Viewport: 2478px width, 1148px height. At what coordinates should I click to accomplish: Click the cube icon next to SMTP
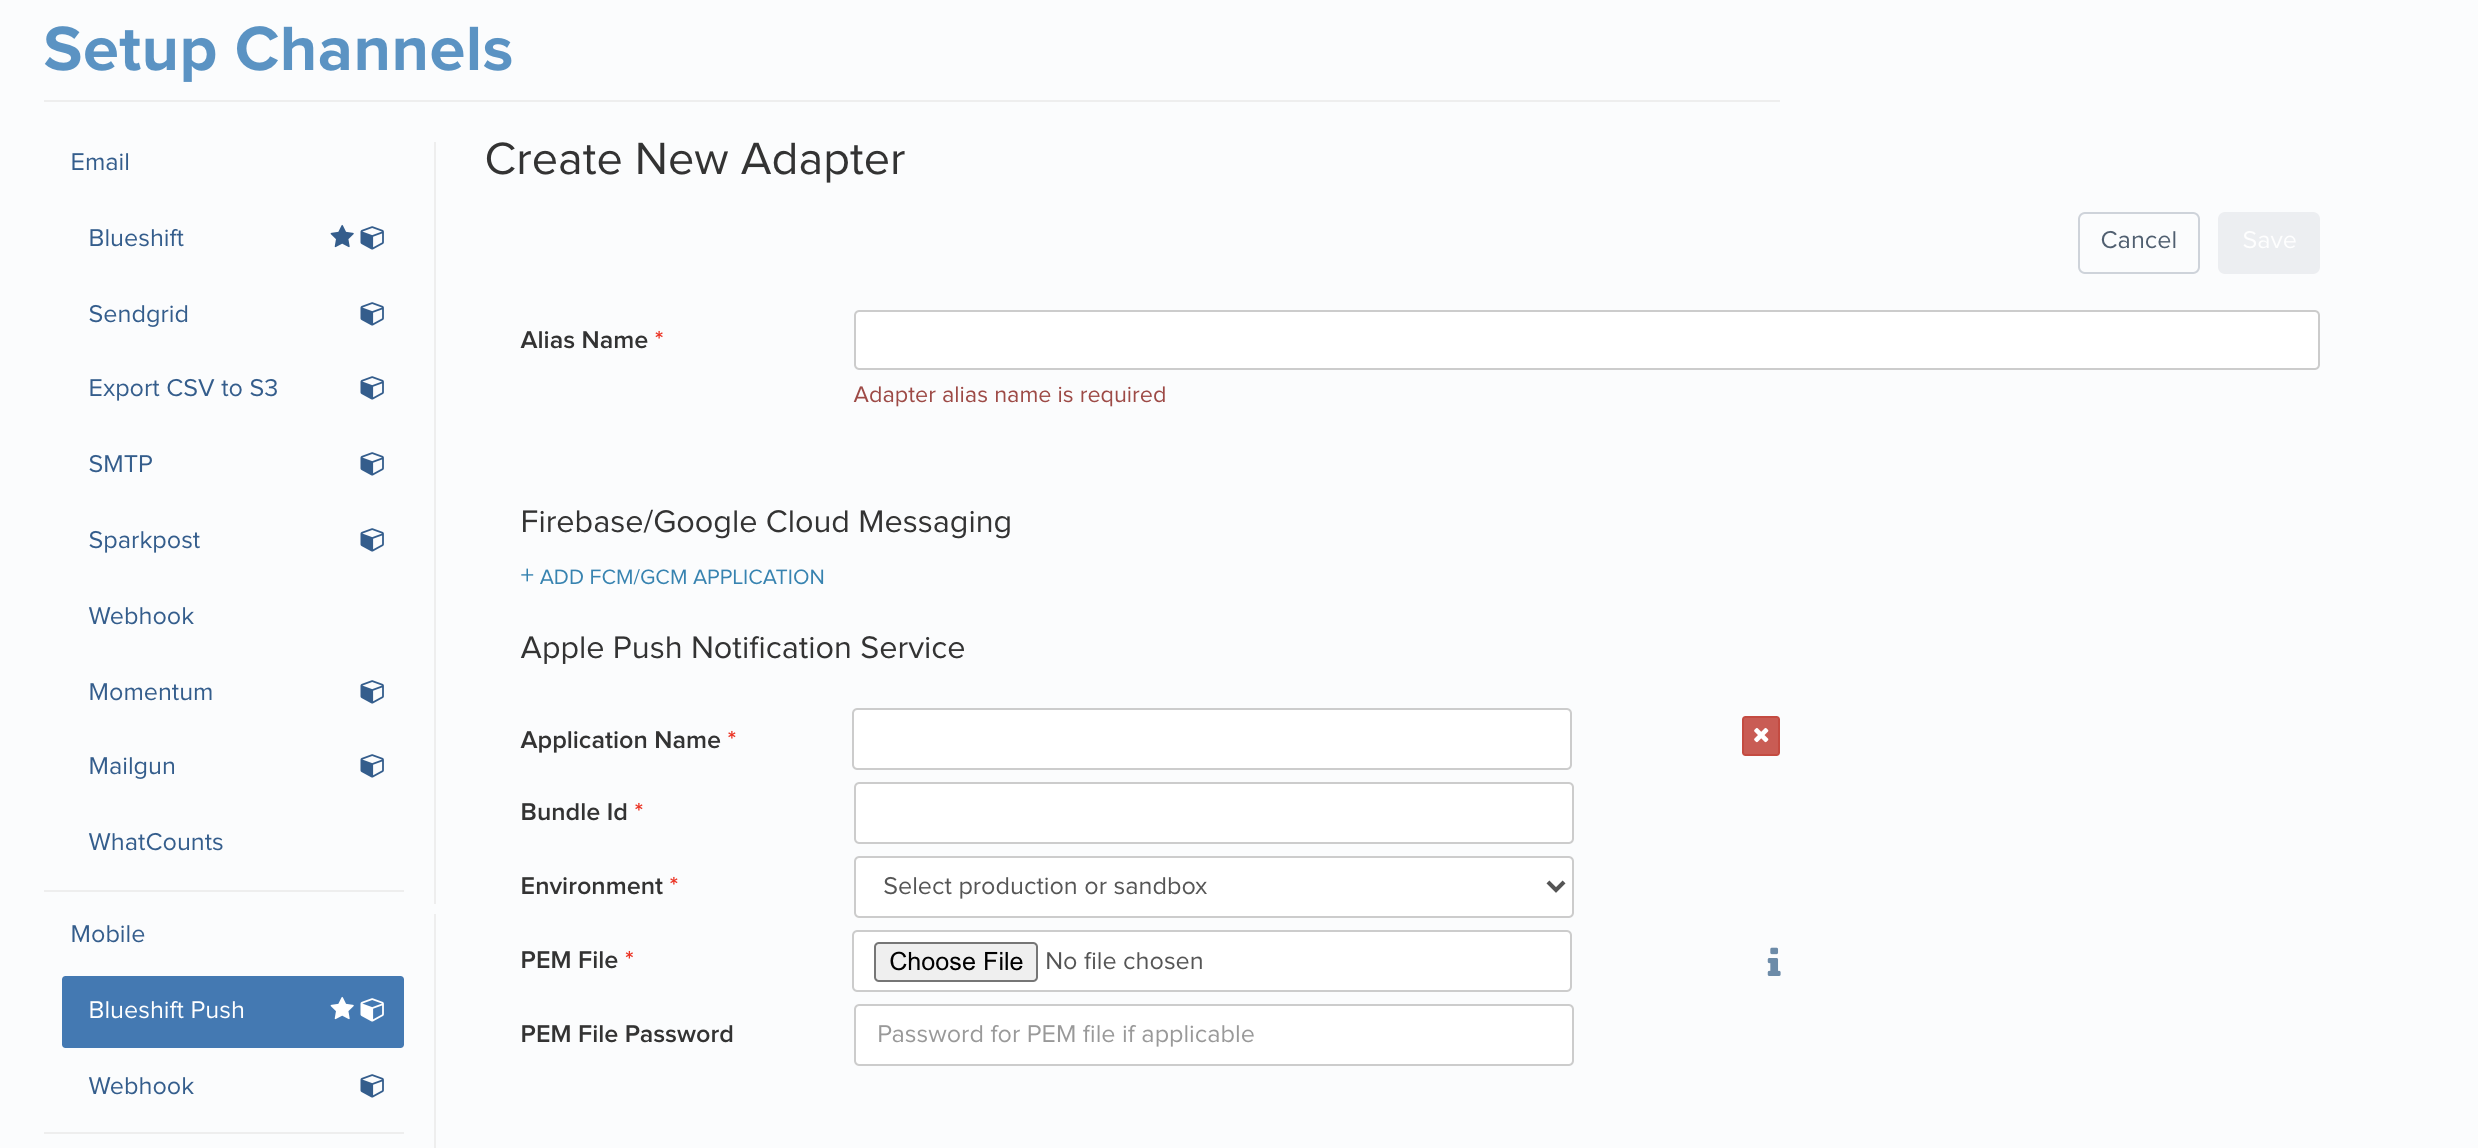point(372,464)
